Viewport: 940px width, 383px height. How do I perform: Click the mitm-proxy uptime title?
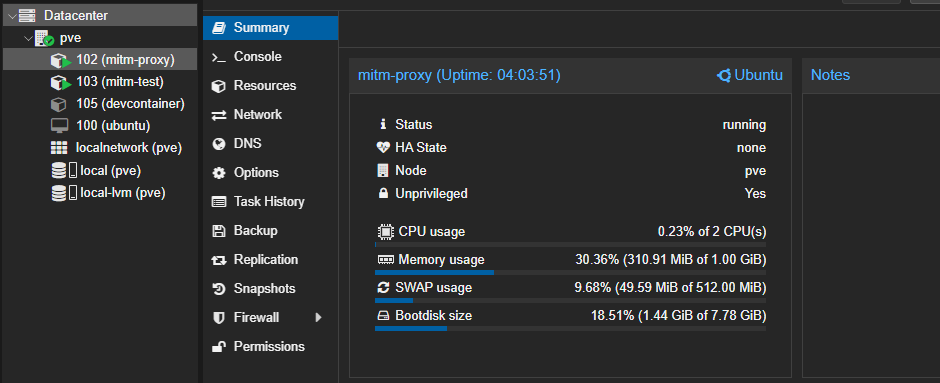point(459,76)
